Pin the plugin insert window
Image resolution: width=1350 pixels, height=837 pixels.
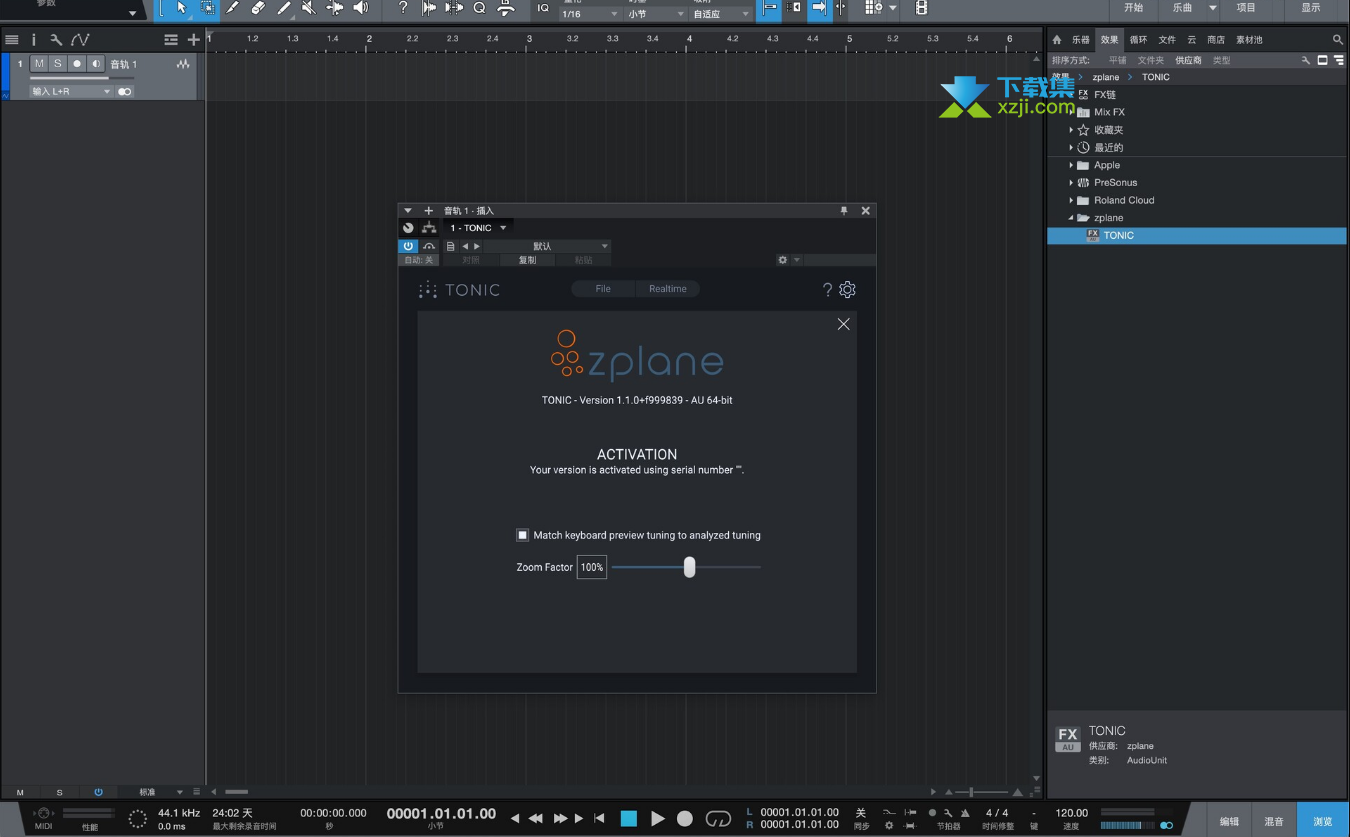[843, 210]
